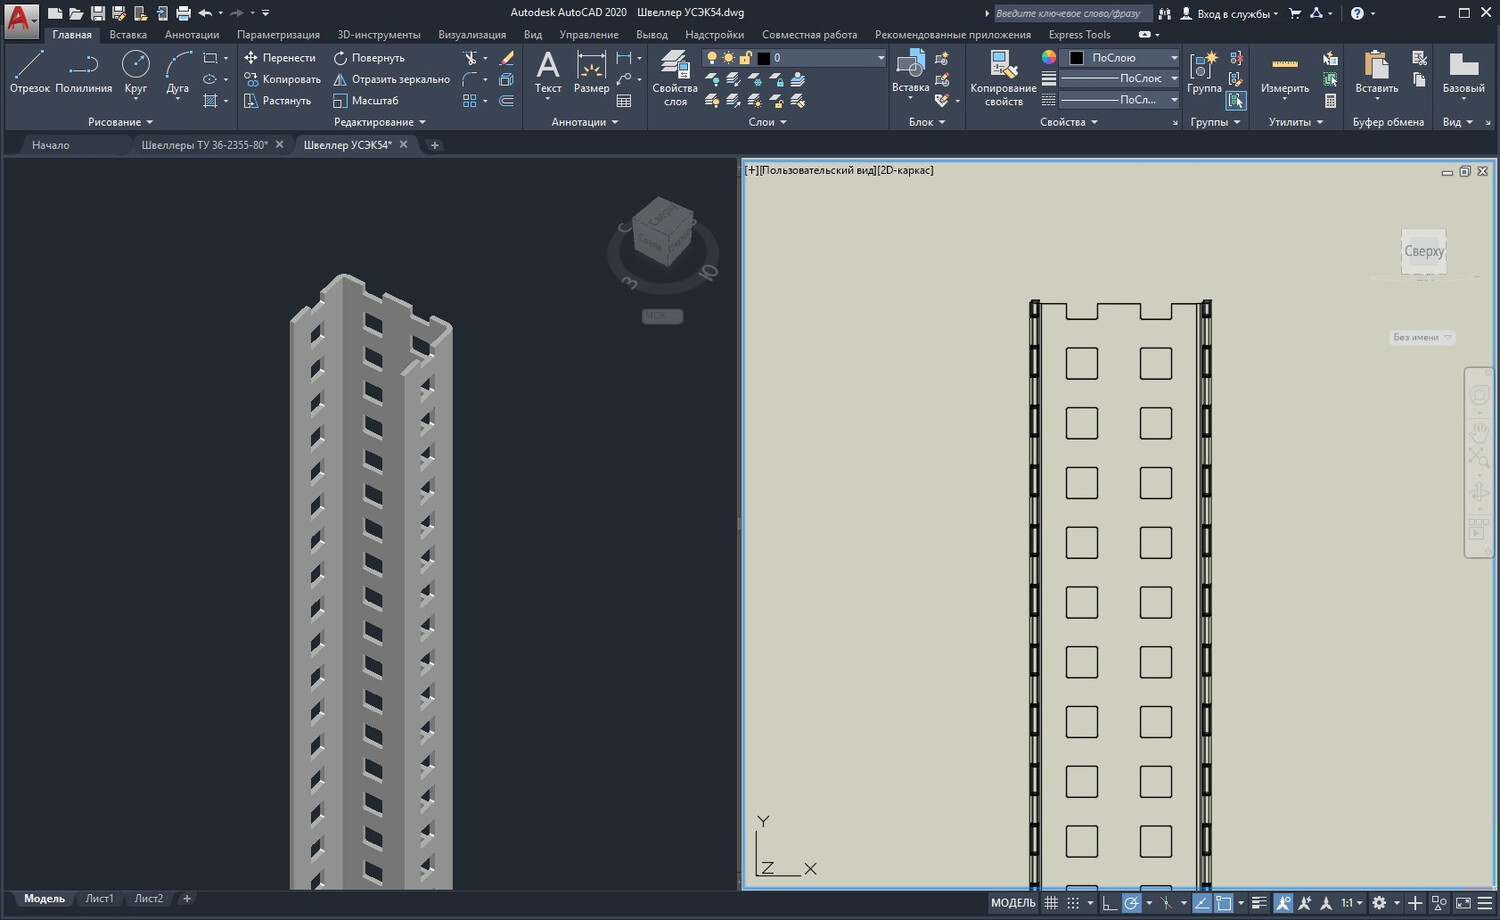
Task: Expand the Рисование panel
Action: (121, 122)
